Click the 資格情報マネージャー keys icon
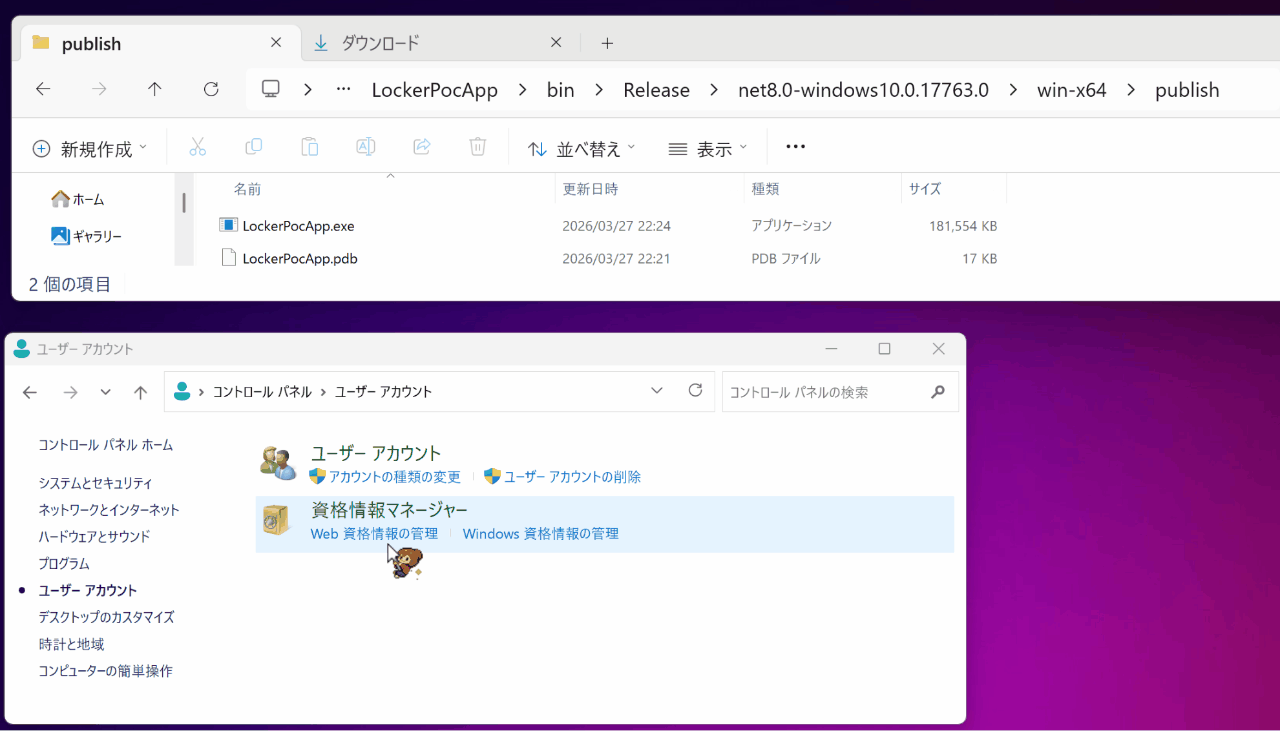1280x731 pixels. point(276,521)
